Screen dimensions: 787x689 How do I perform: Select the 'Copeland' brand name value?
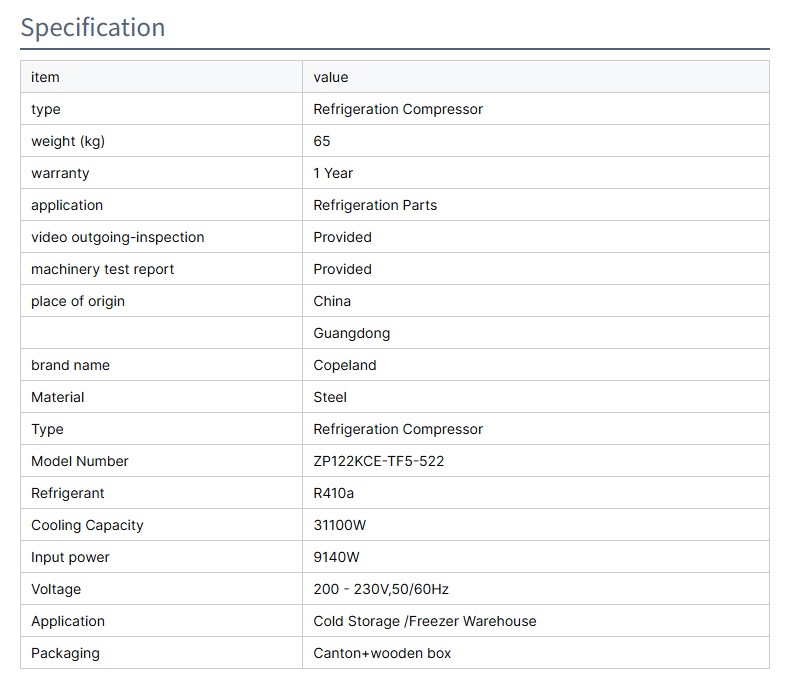(x=345, y=365)
